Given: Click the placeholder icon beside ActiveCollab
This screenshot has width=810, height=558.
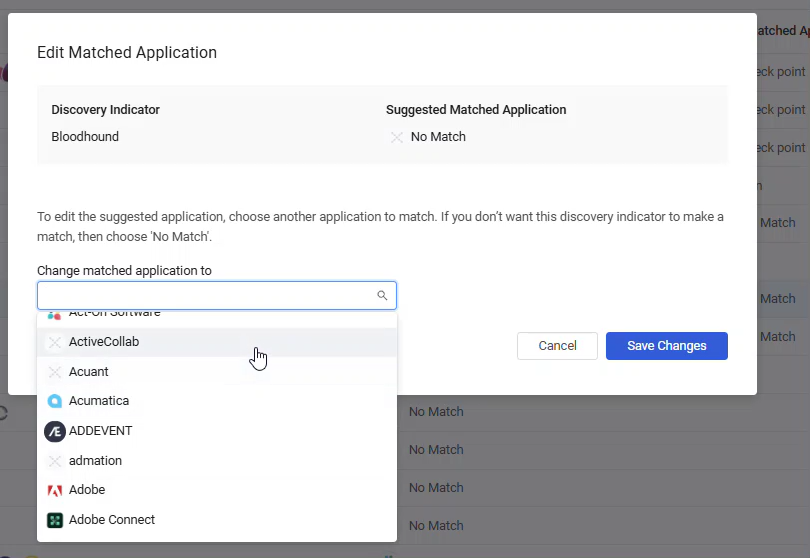Looking at the screenshot, I should pyautogui.click(x=55, y=342).
